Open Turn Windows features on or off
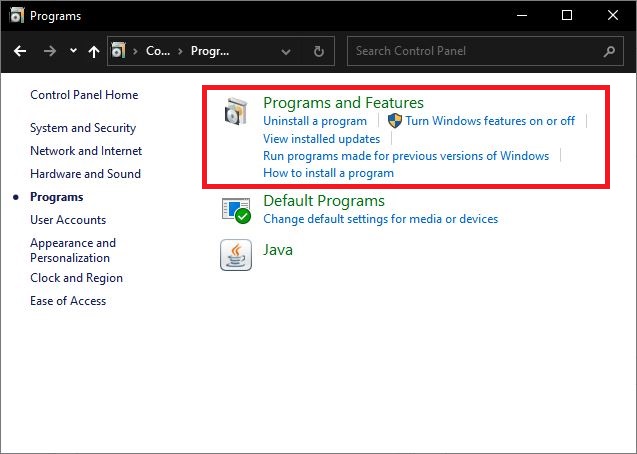 490,121
